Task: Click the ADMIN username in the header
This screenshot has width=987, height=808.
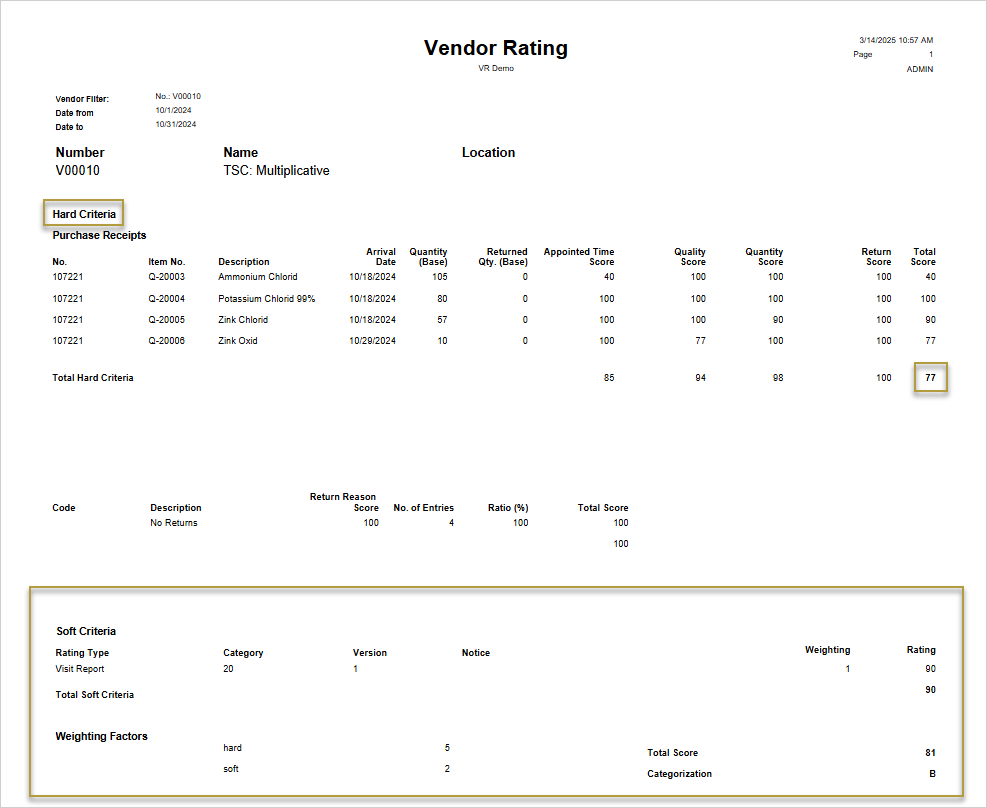Action: click(918, 68)
